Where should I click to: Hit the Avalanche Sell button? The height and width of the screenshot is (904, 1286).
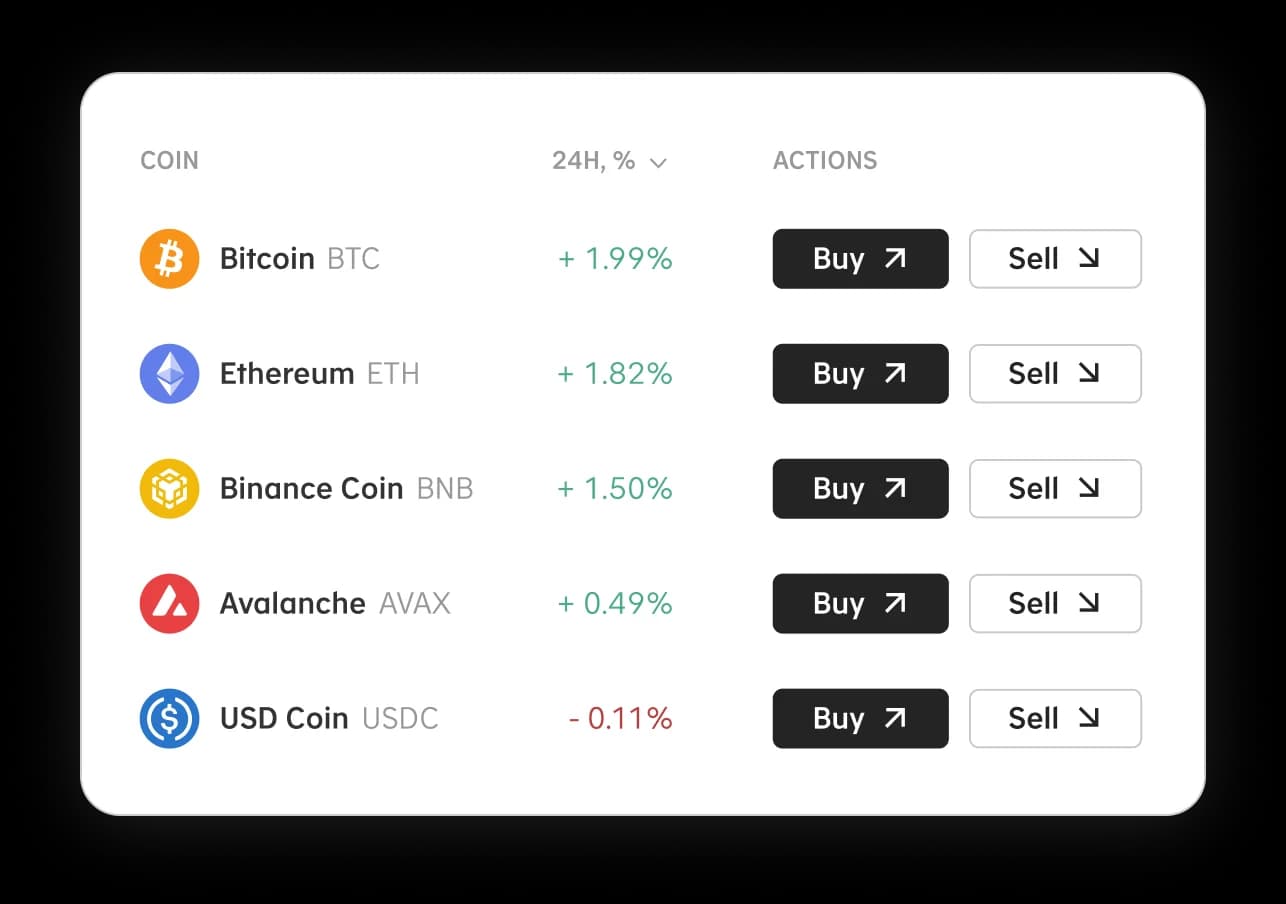pos(1055,604)
